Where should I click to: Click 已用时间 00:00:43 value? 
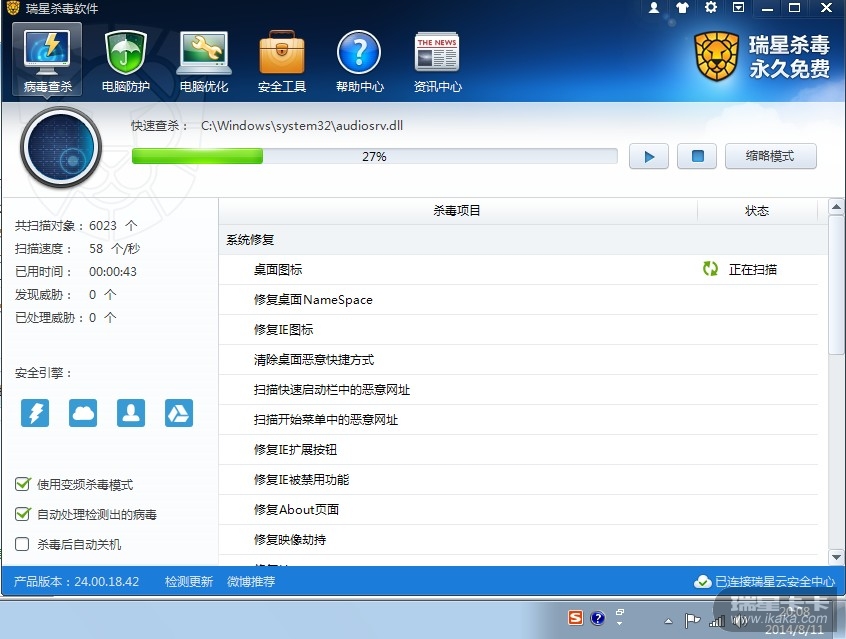[x=113, y=271]
